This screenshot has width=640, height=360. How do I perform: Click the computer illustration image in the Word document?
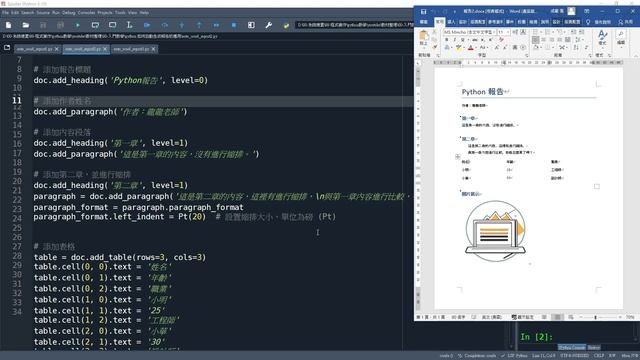click(x=496, y=231)
